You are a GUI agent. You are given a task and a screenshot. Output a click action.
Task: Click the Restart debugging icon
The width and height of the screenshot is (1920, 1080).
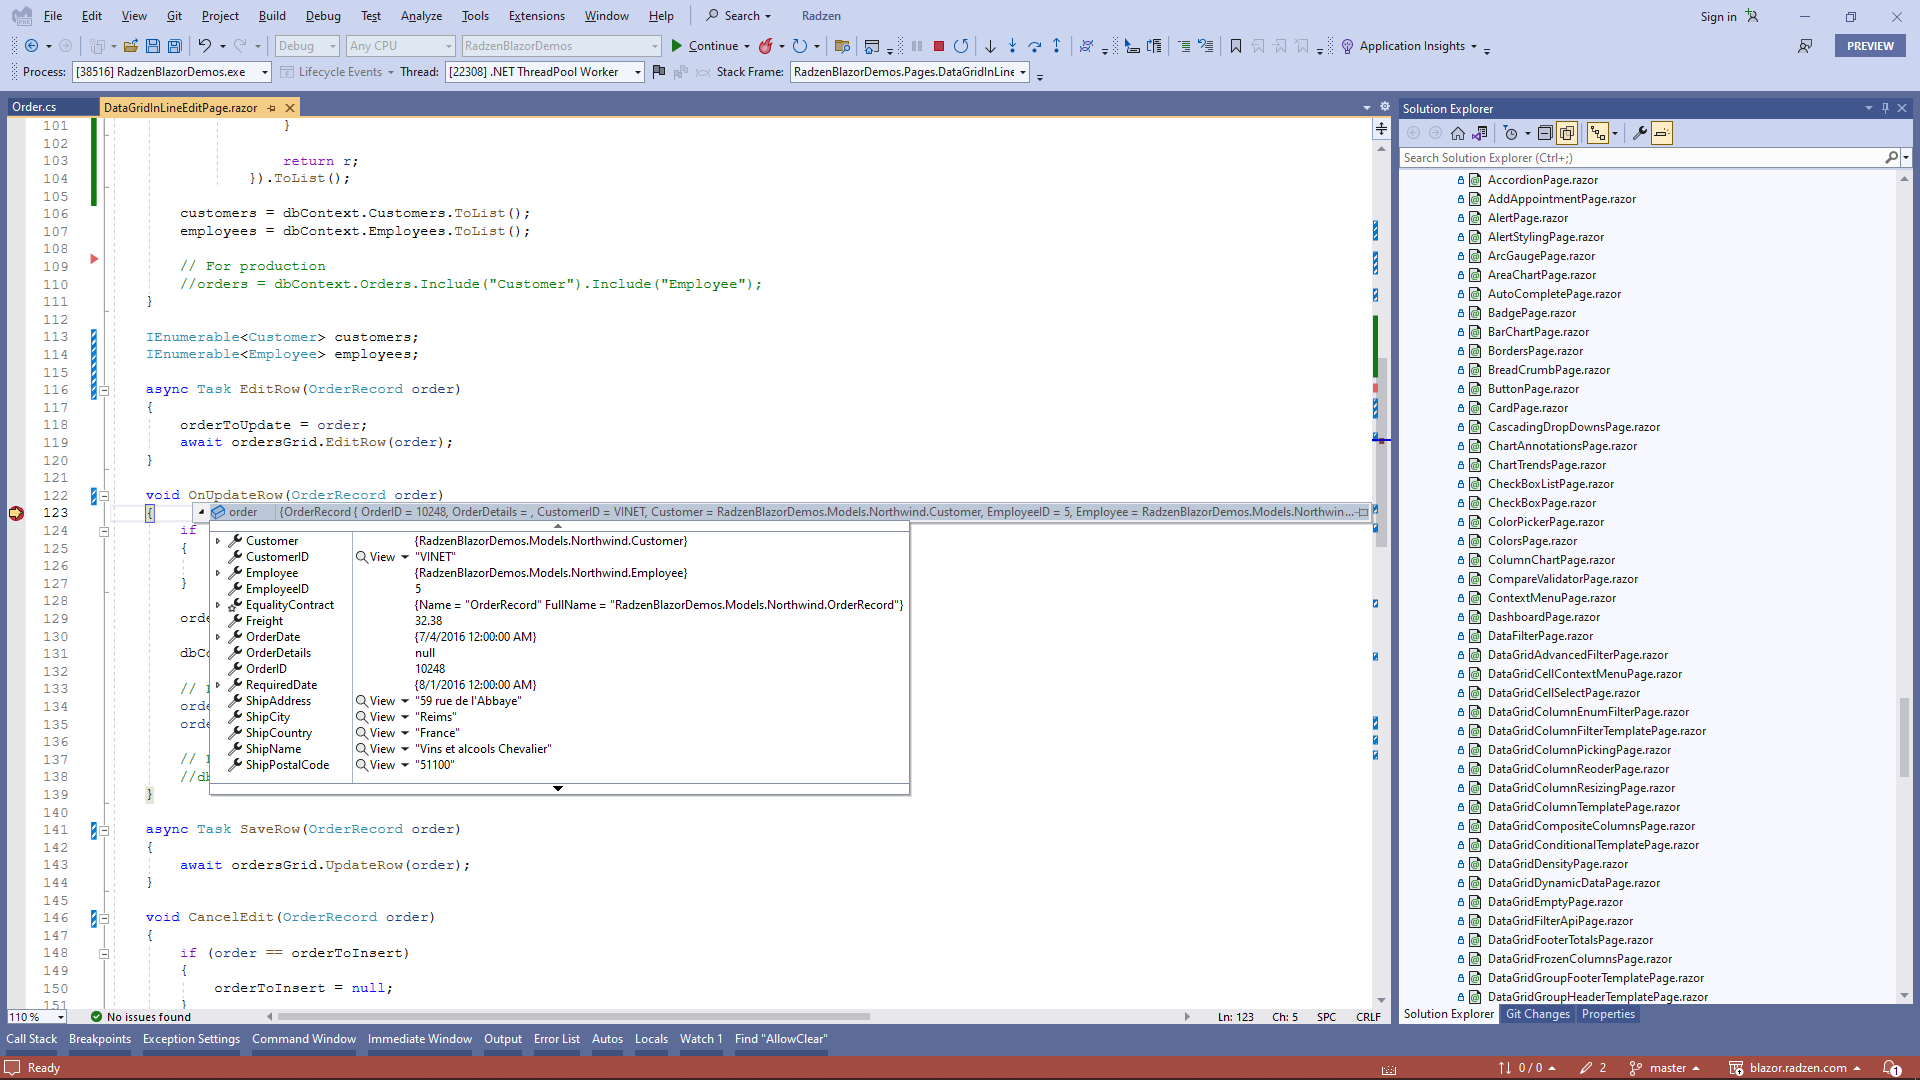coord(961,46)
